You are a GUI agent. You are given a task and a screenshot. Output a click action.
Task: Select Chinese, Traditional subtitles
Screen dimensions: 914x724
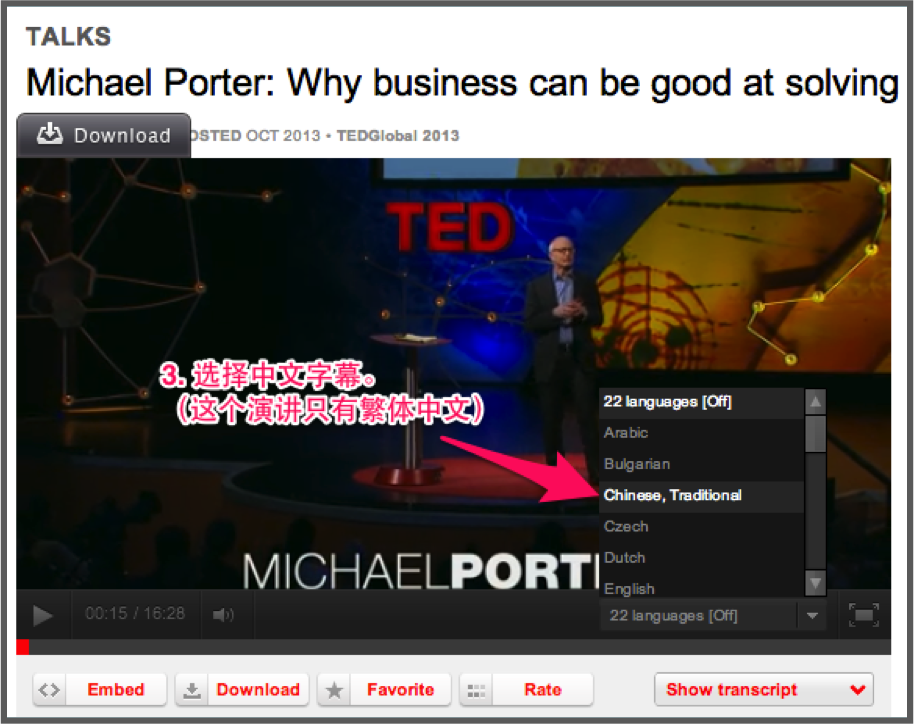[x=701, y=495]
